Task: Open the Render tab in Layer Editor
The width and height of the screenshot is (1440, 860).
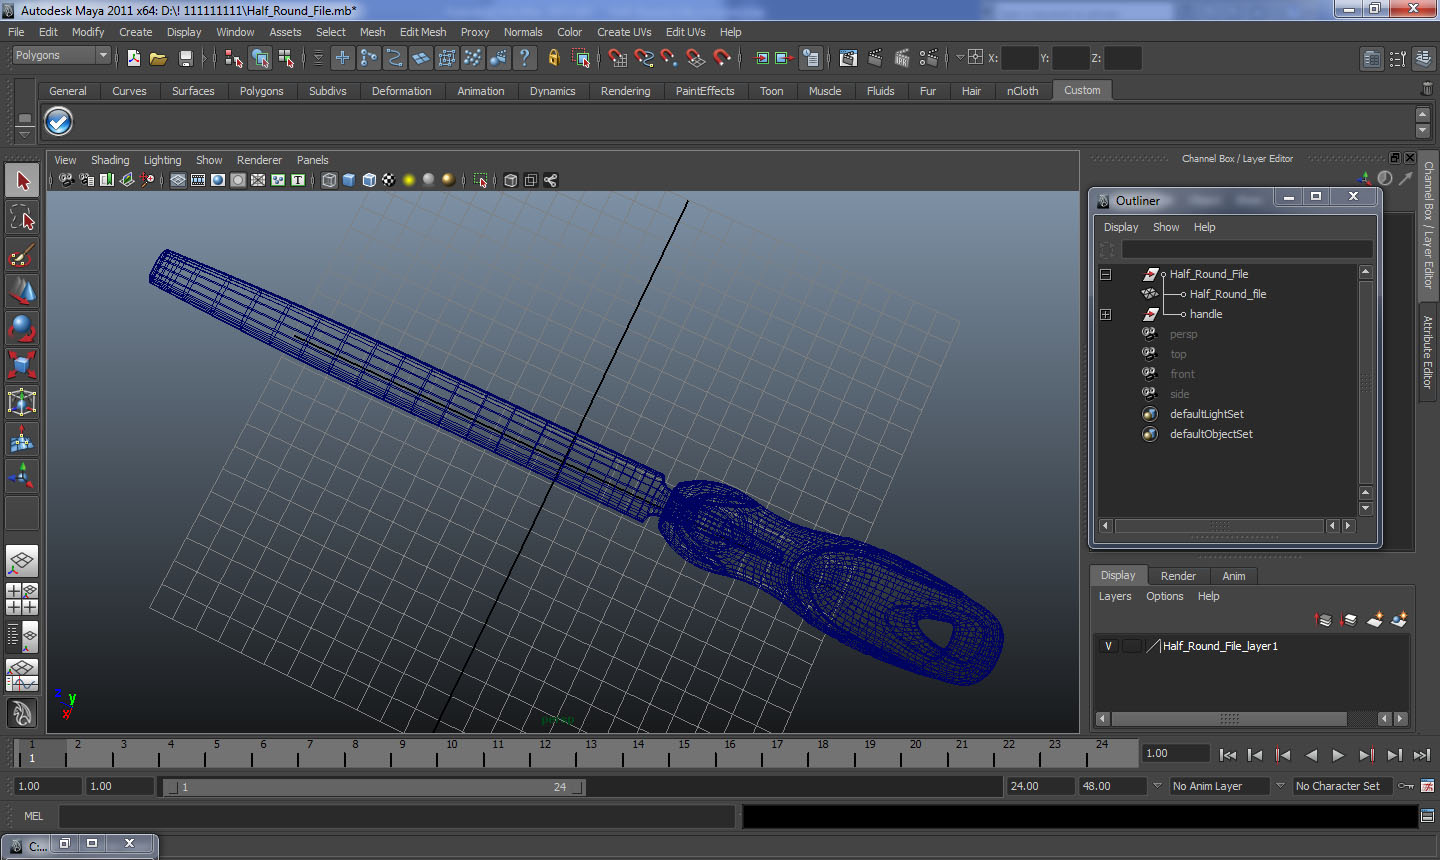Action: click(1178, 576)
